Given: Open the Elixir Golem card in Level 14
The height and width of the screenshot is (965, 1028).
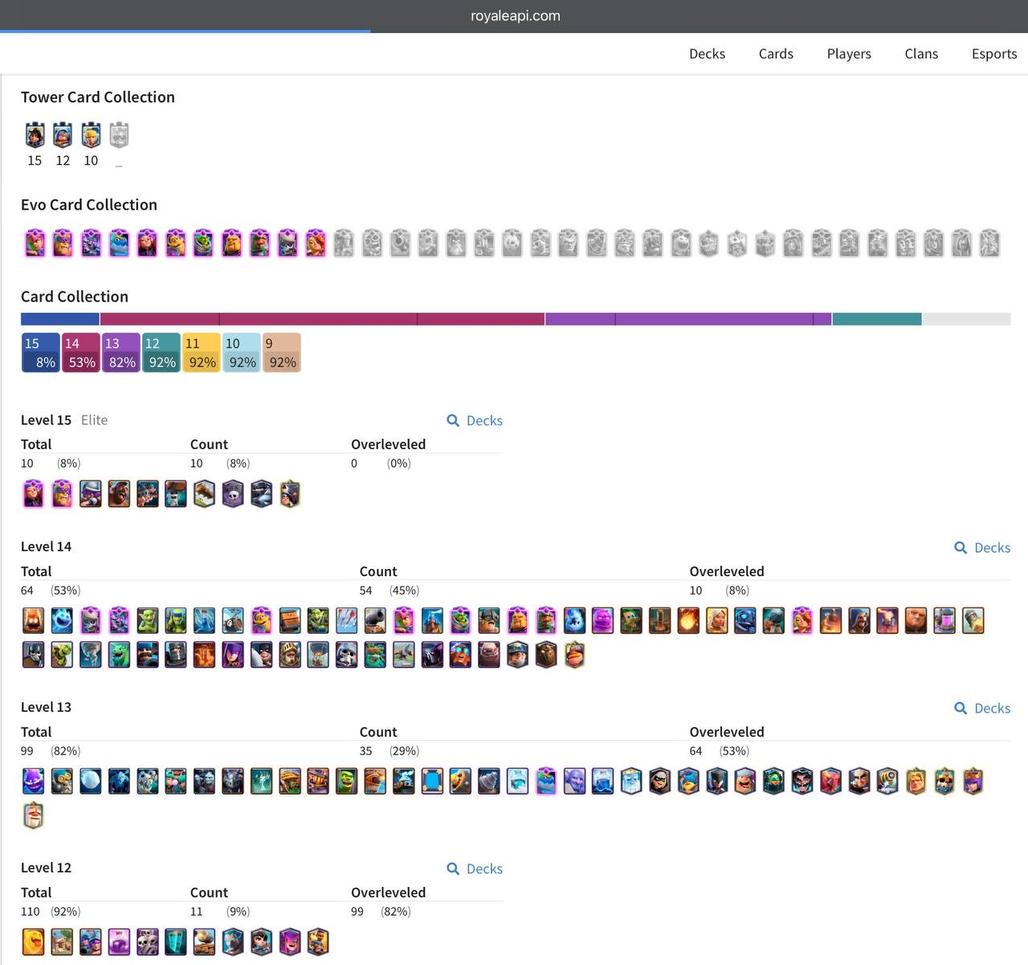Looking at the screenshot, I should (x=603, y=620).
